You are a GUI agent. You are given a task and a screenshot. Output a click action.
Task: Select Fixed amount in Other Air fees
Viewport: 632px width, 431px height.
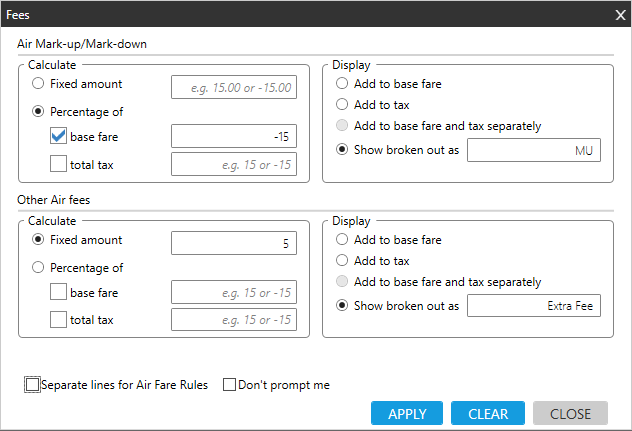point(39,240)
